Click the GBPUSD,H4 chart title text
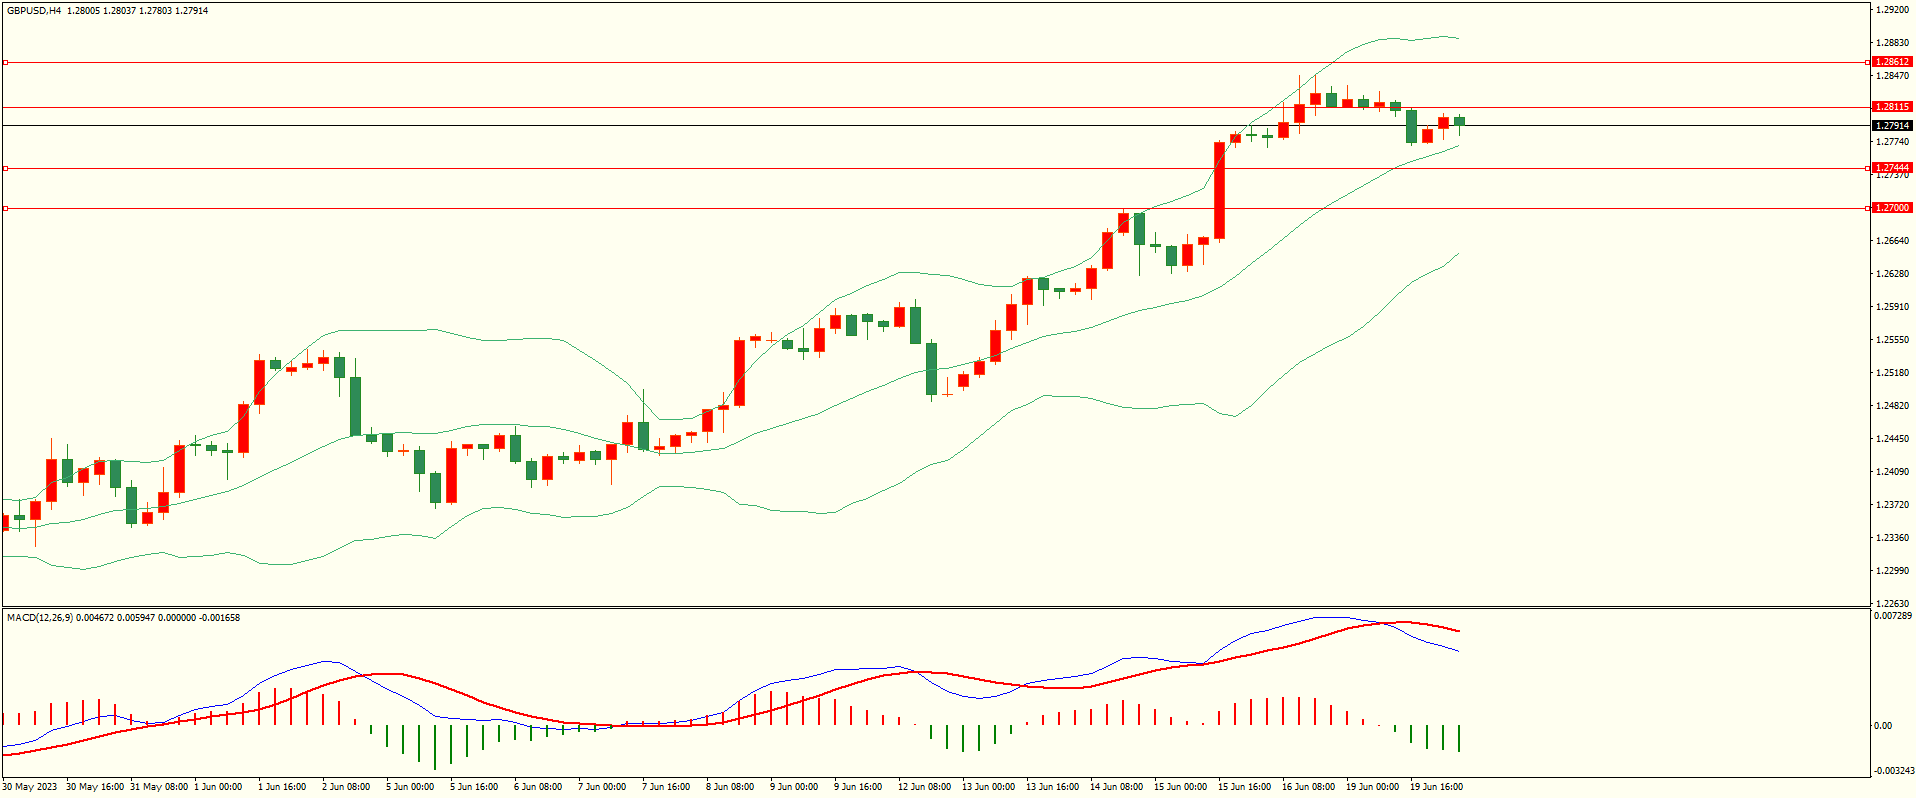The image size is (1916, 798). click(x=34, y=11)
